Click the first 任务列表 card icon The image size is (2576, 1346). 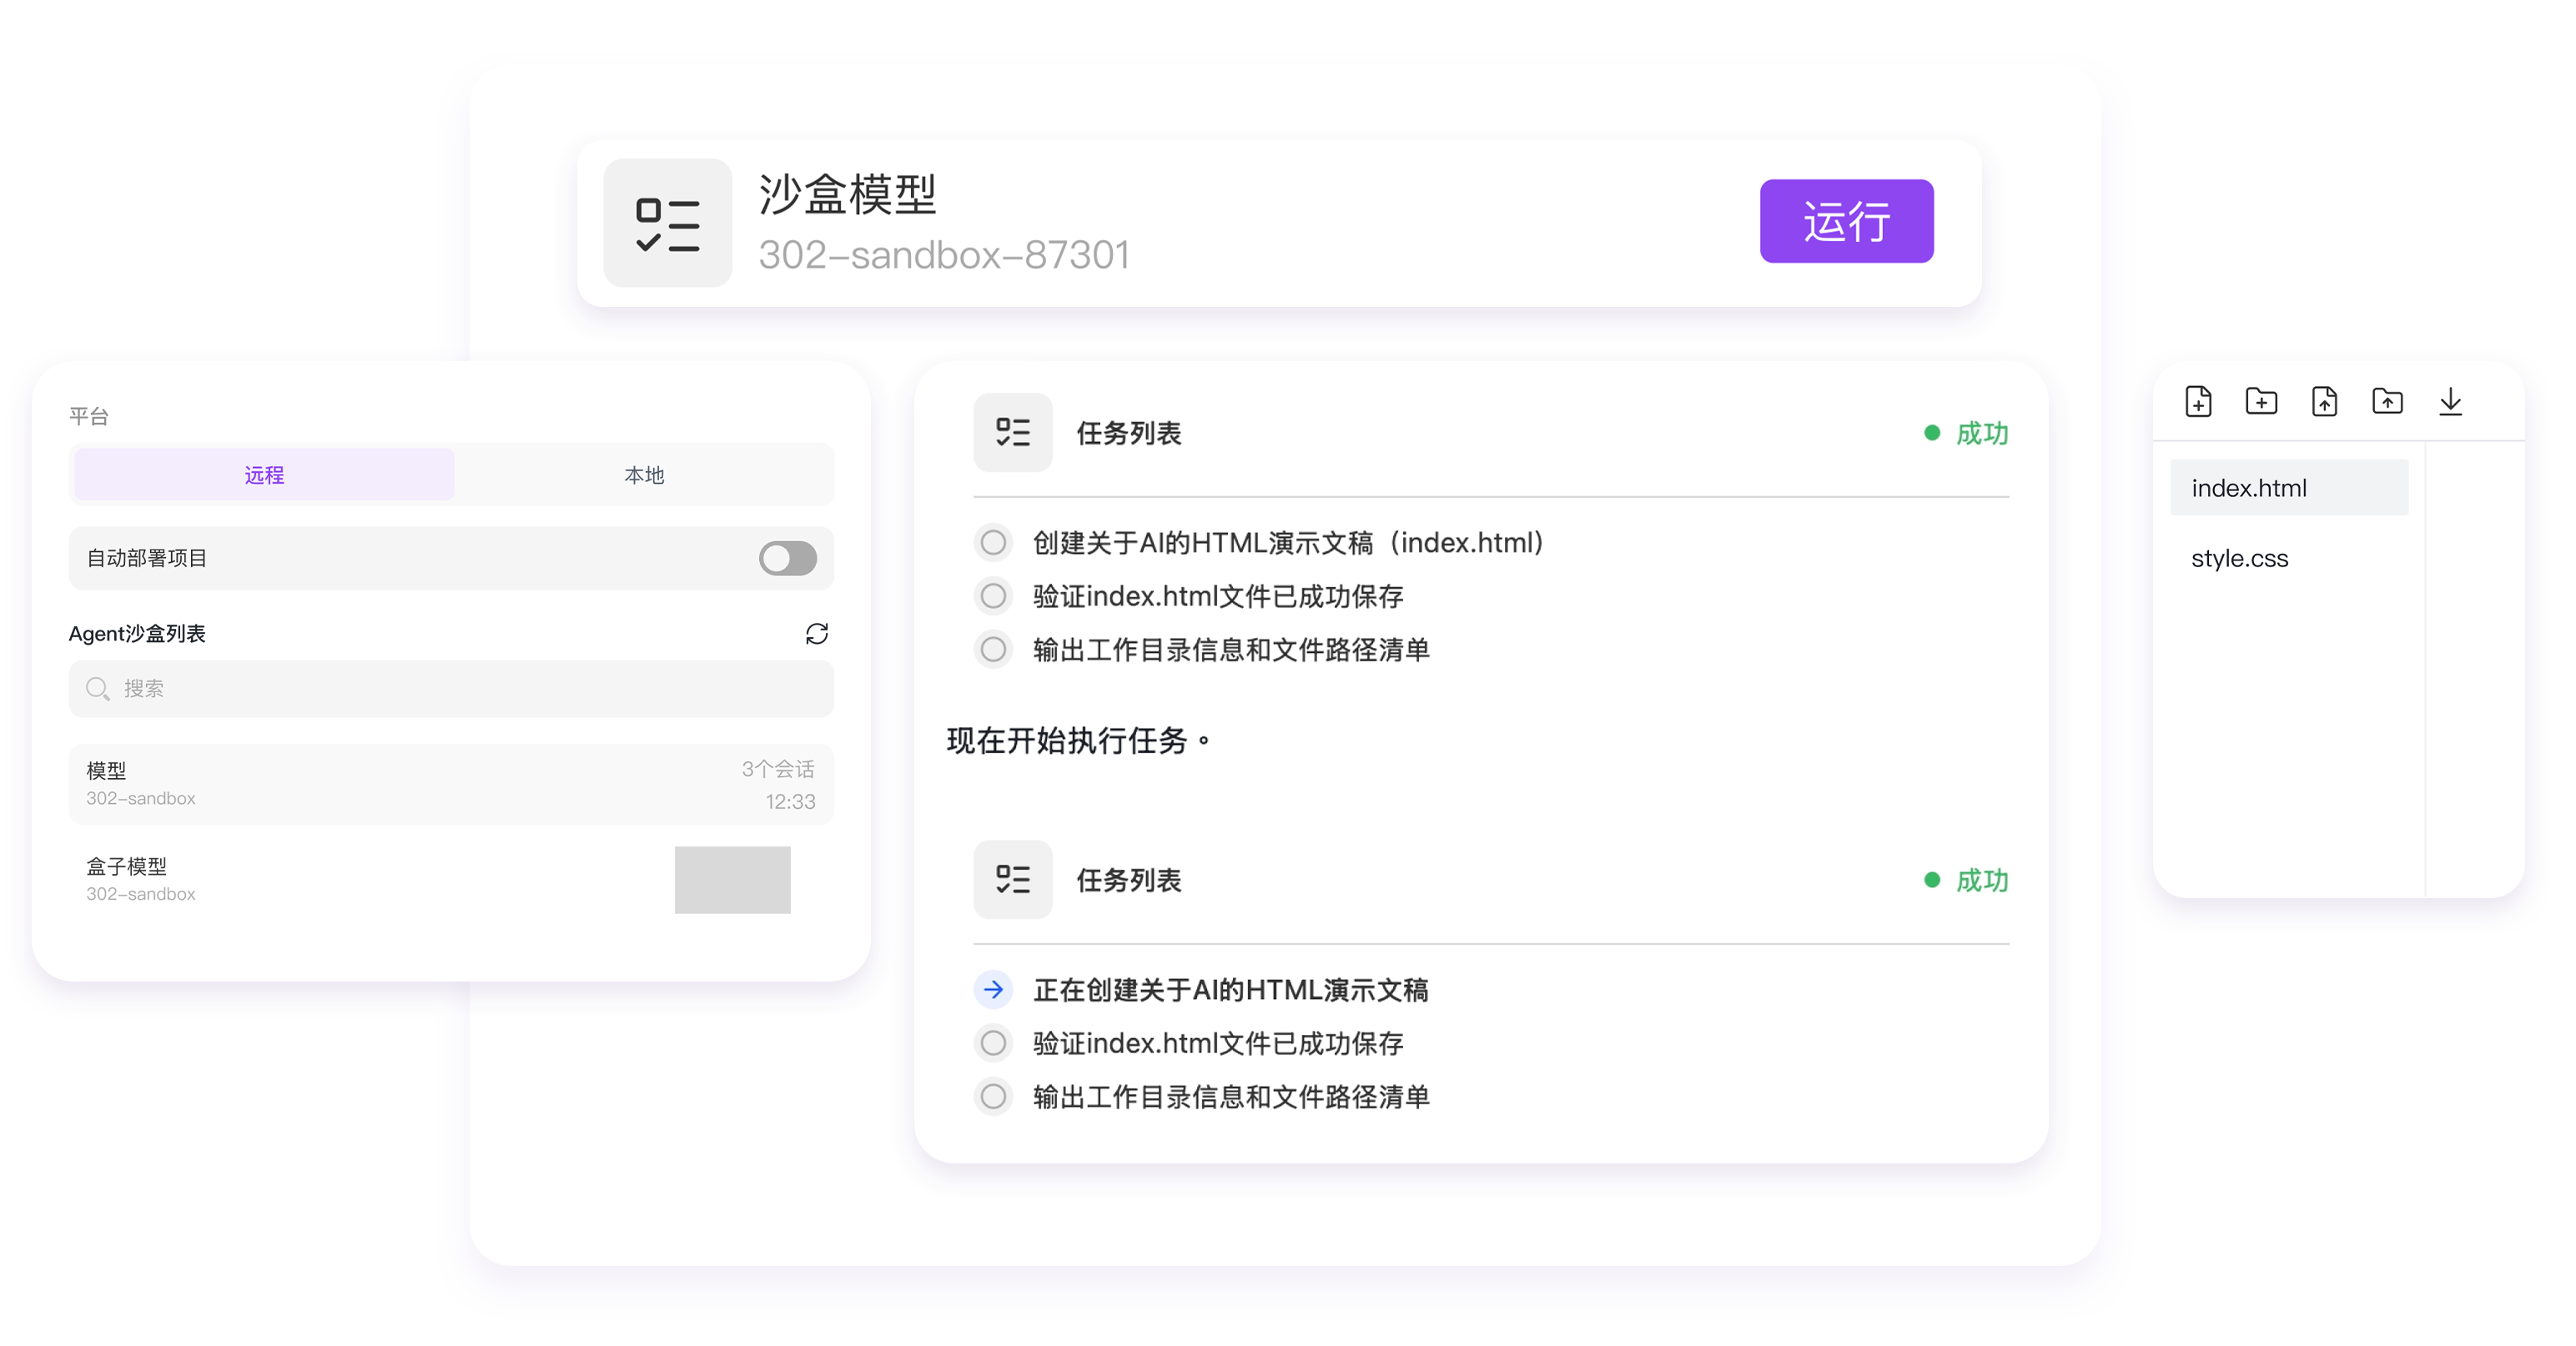click(x=1012, y=432)
